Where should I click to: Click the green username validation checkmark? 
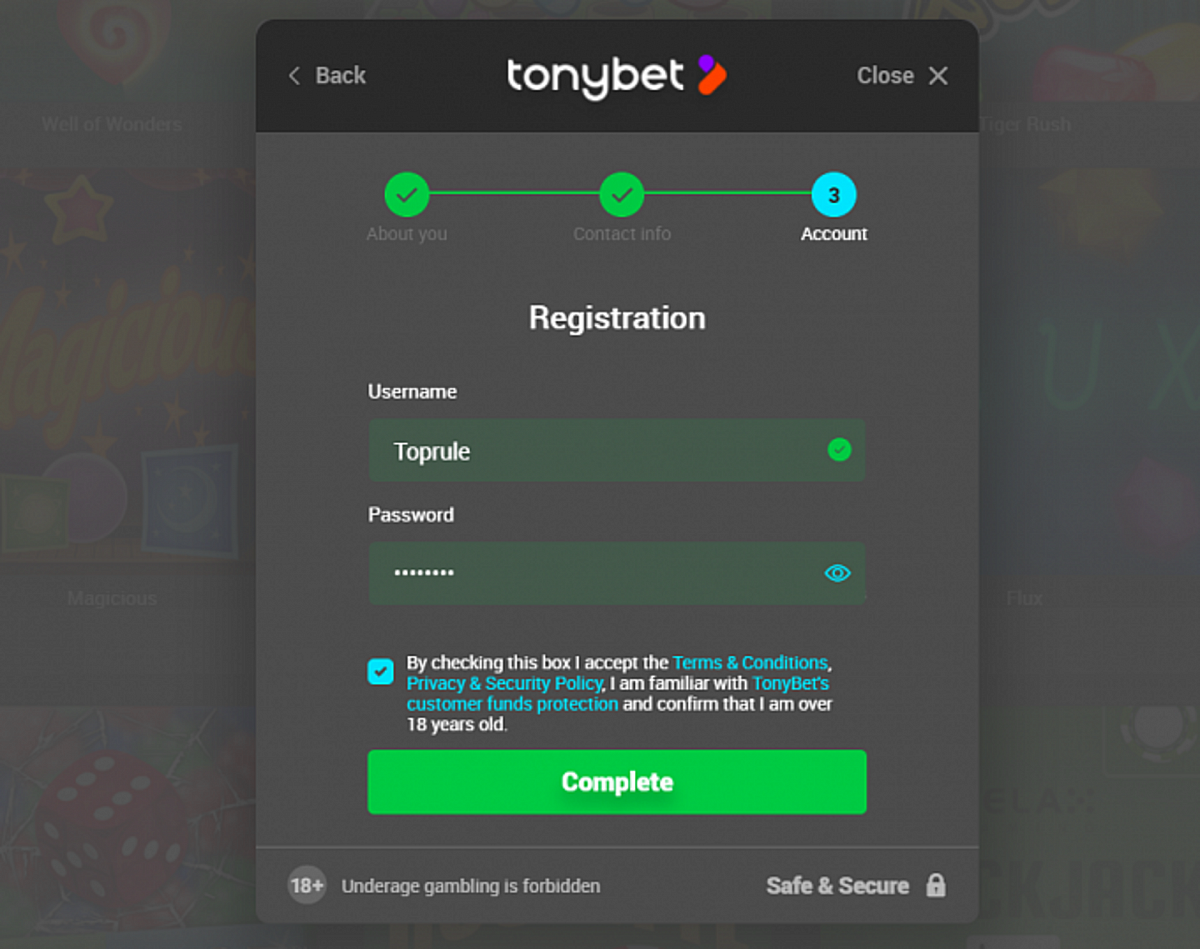pyautogui.click(x=840, y=450)
